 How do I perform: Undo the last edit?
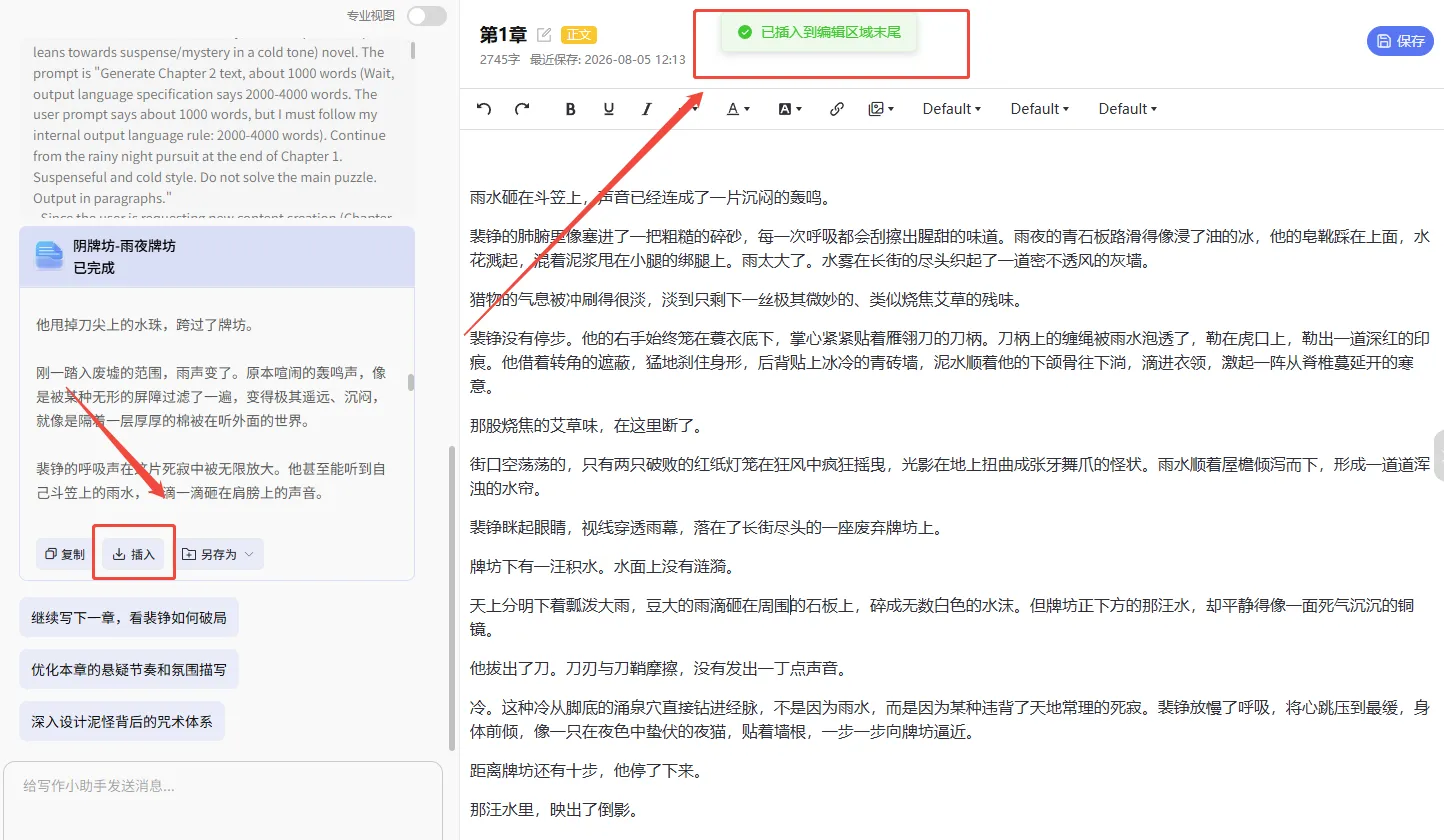(484, 109)
